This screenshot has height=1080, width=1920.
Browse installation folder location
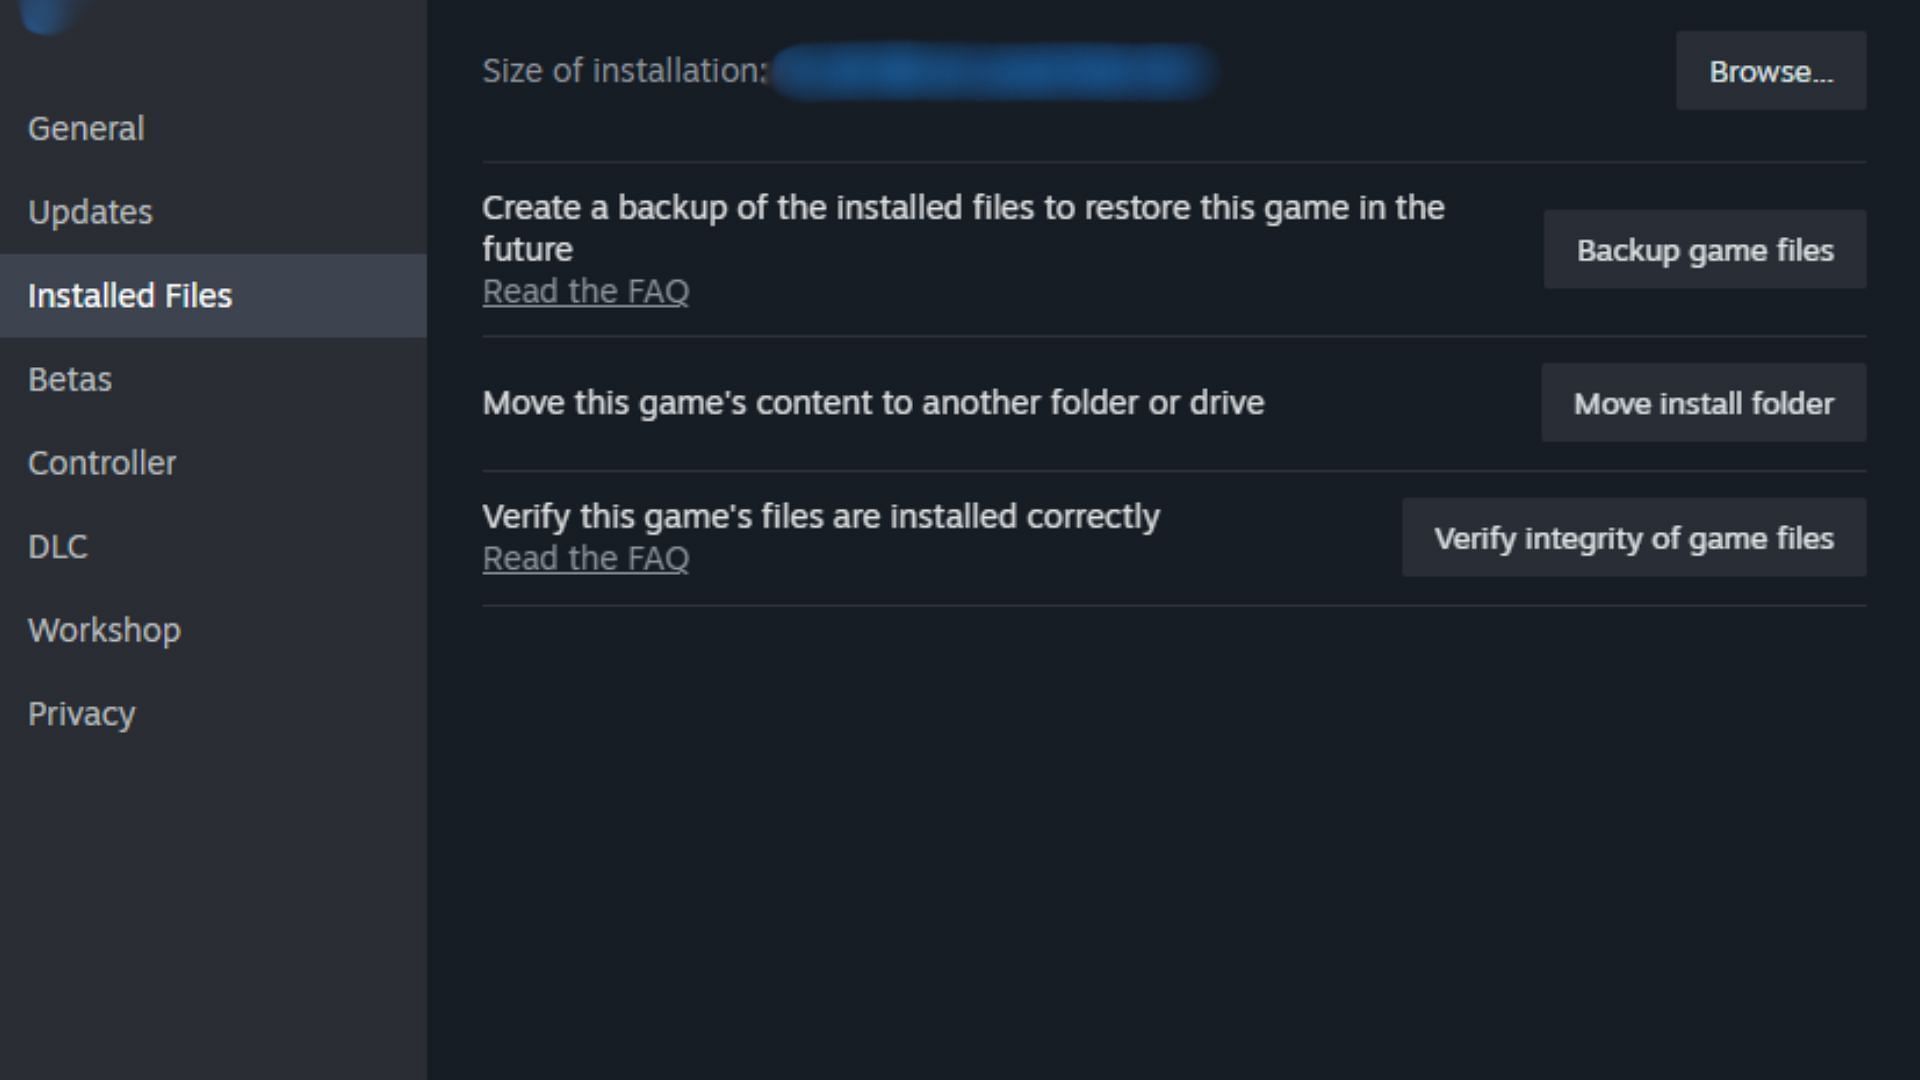click(x=1770, y=70)
